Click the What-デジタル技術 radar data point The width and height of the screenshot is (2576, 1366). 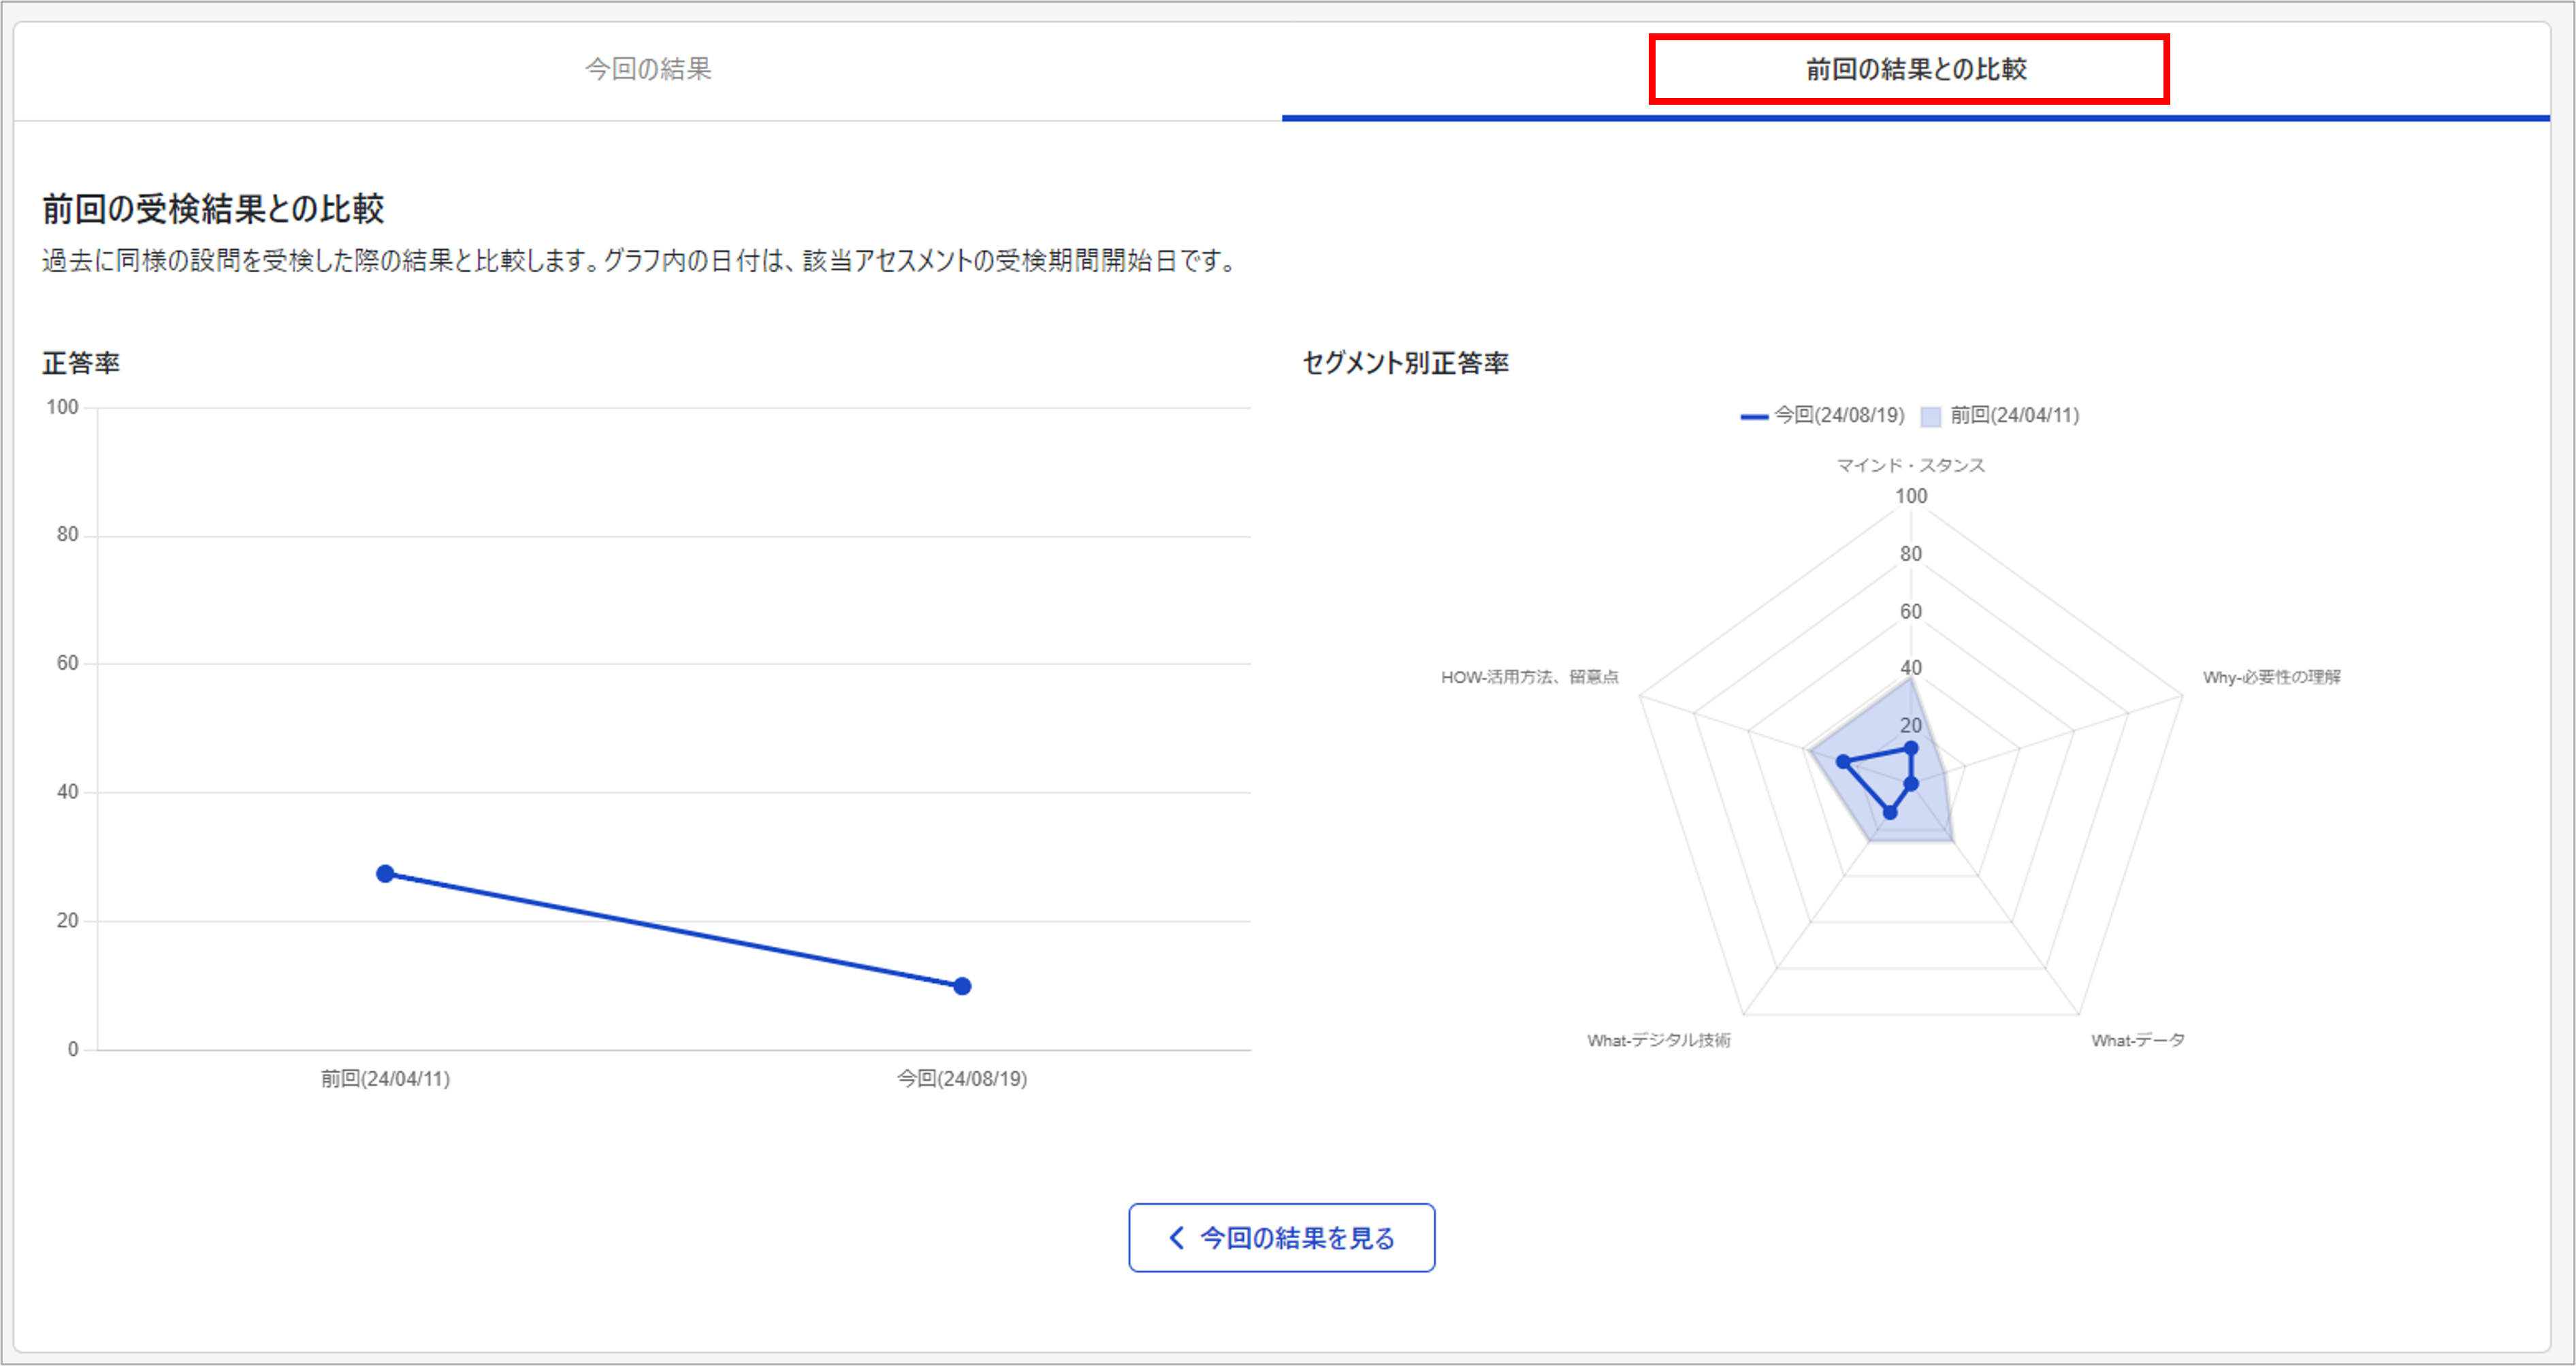[1890, 813]
